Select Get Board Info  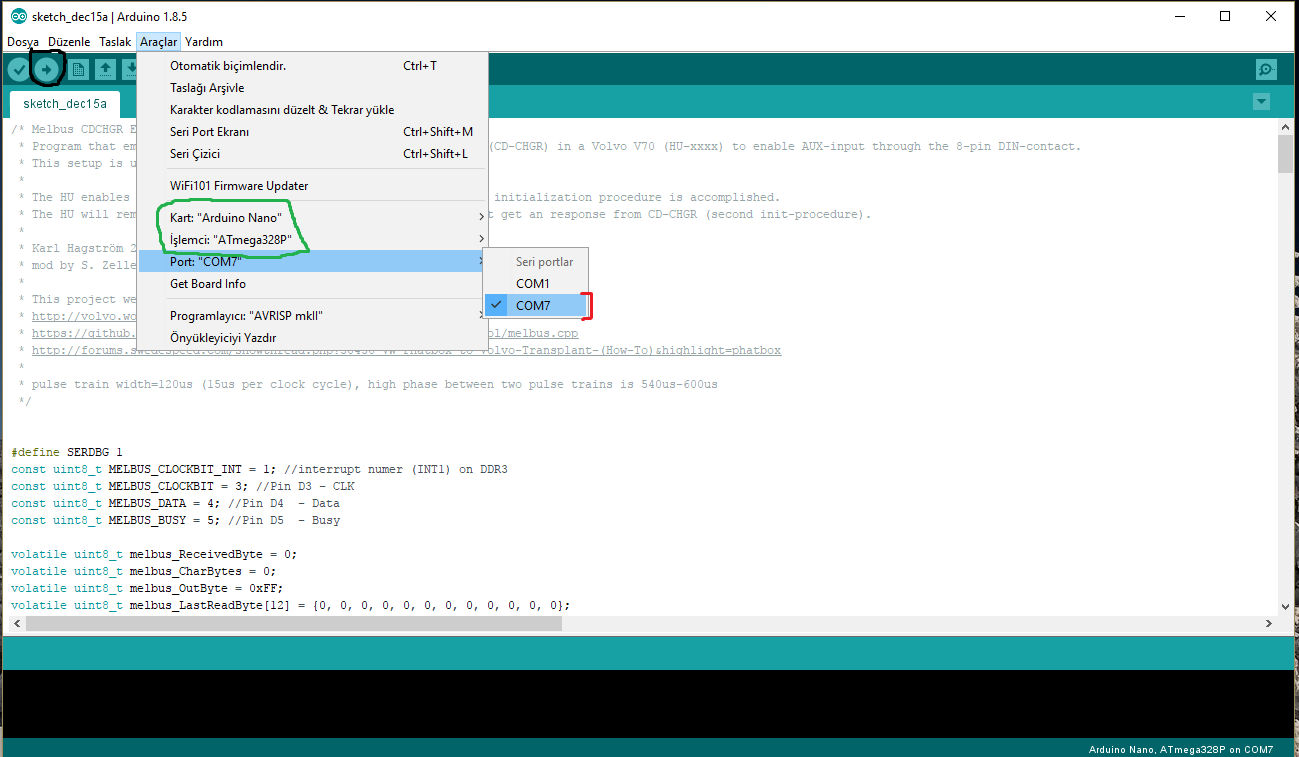click(312, 284)
